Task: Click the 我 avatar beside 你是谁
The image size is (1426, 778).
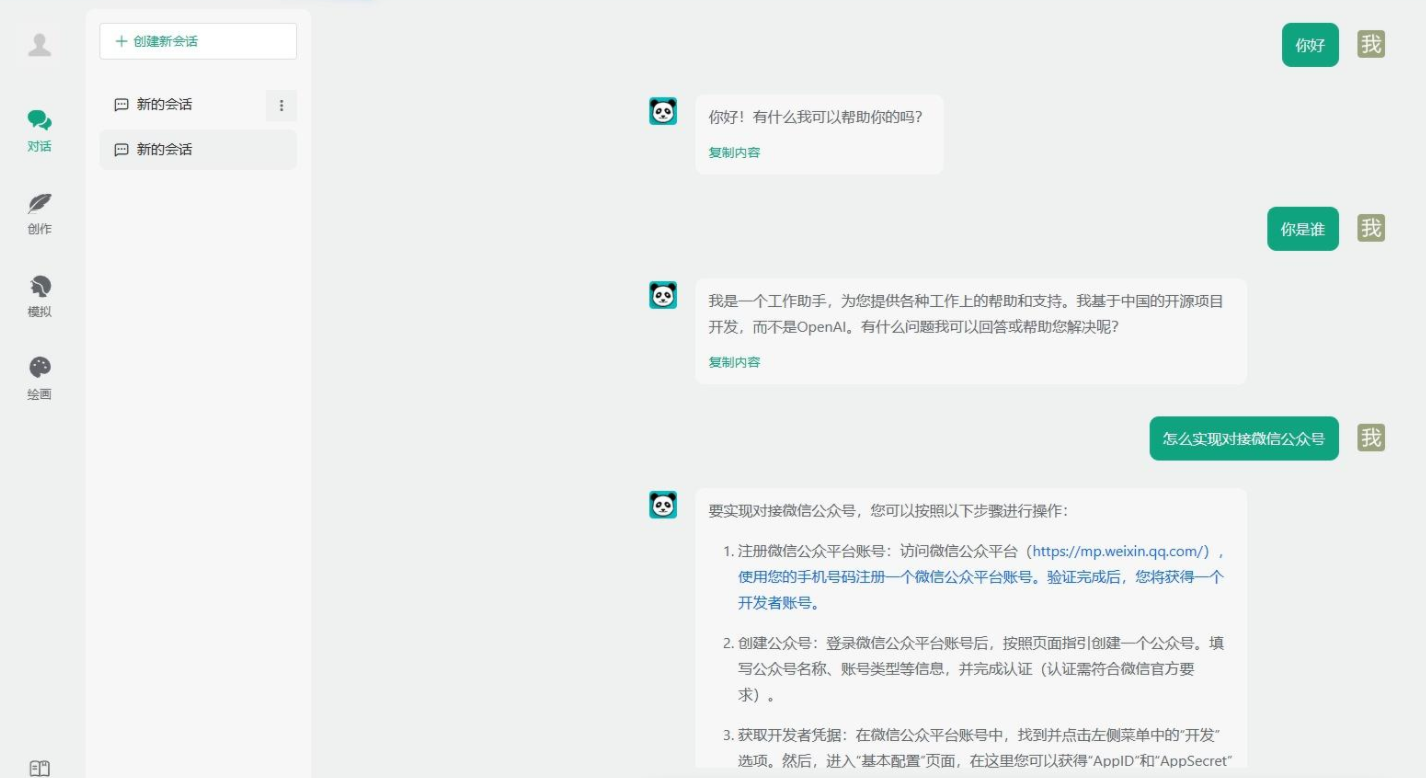Action: [x=1371, y=228]
